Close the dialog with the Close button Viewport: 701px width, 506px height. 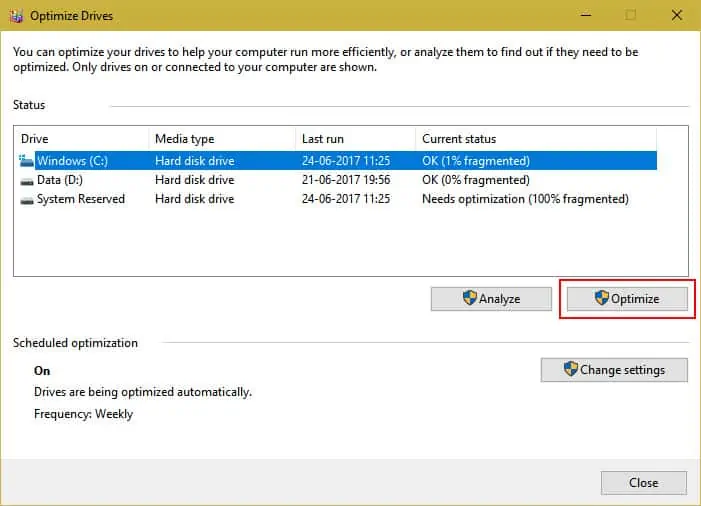(x=643, y=483)
